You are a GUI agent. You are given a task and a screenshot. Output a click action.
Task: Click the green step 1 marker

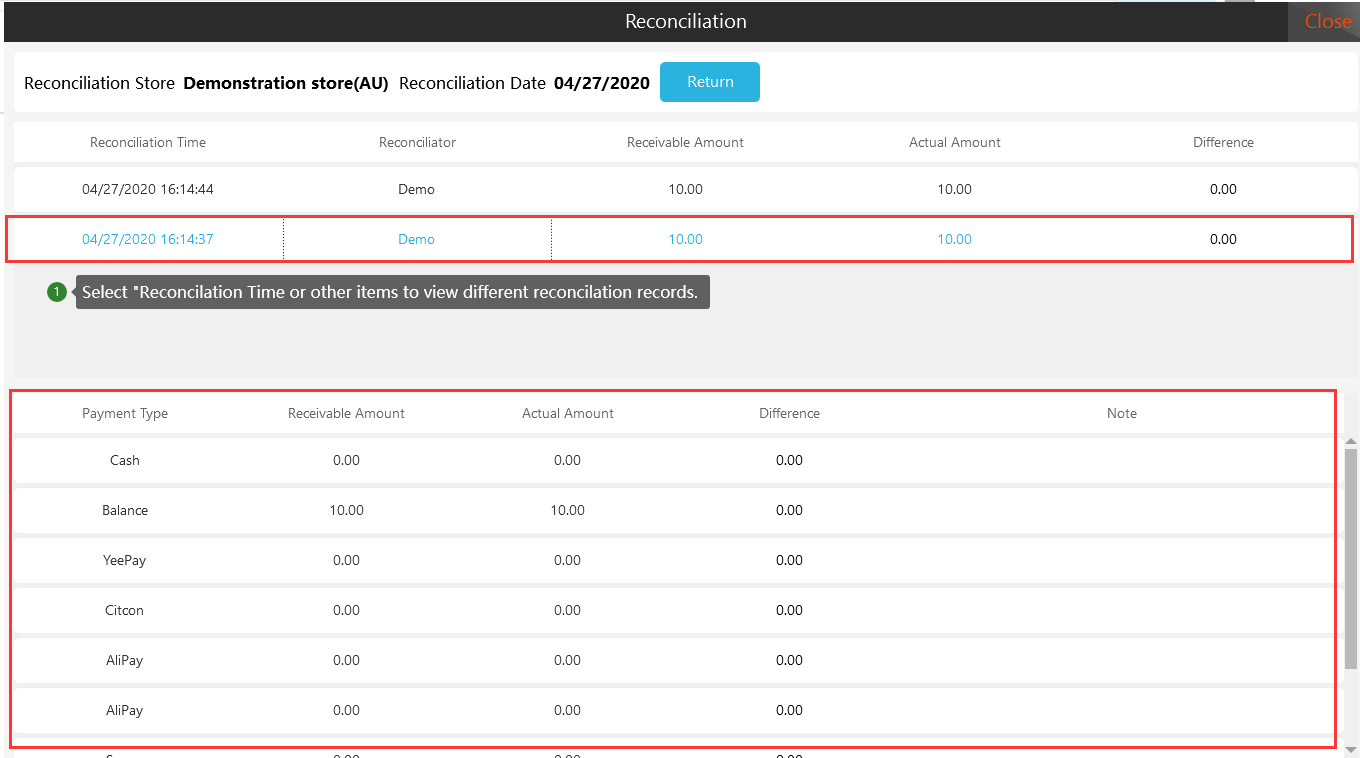(x=57, y=292)
